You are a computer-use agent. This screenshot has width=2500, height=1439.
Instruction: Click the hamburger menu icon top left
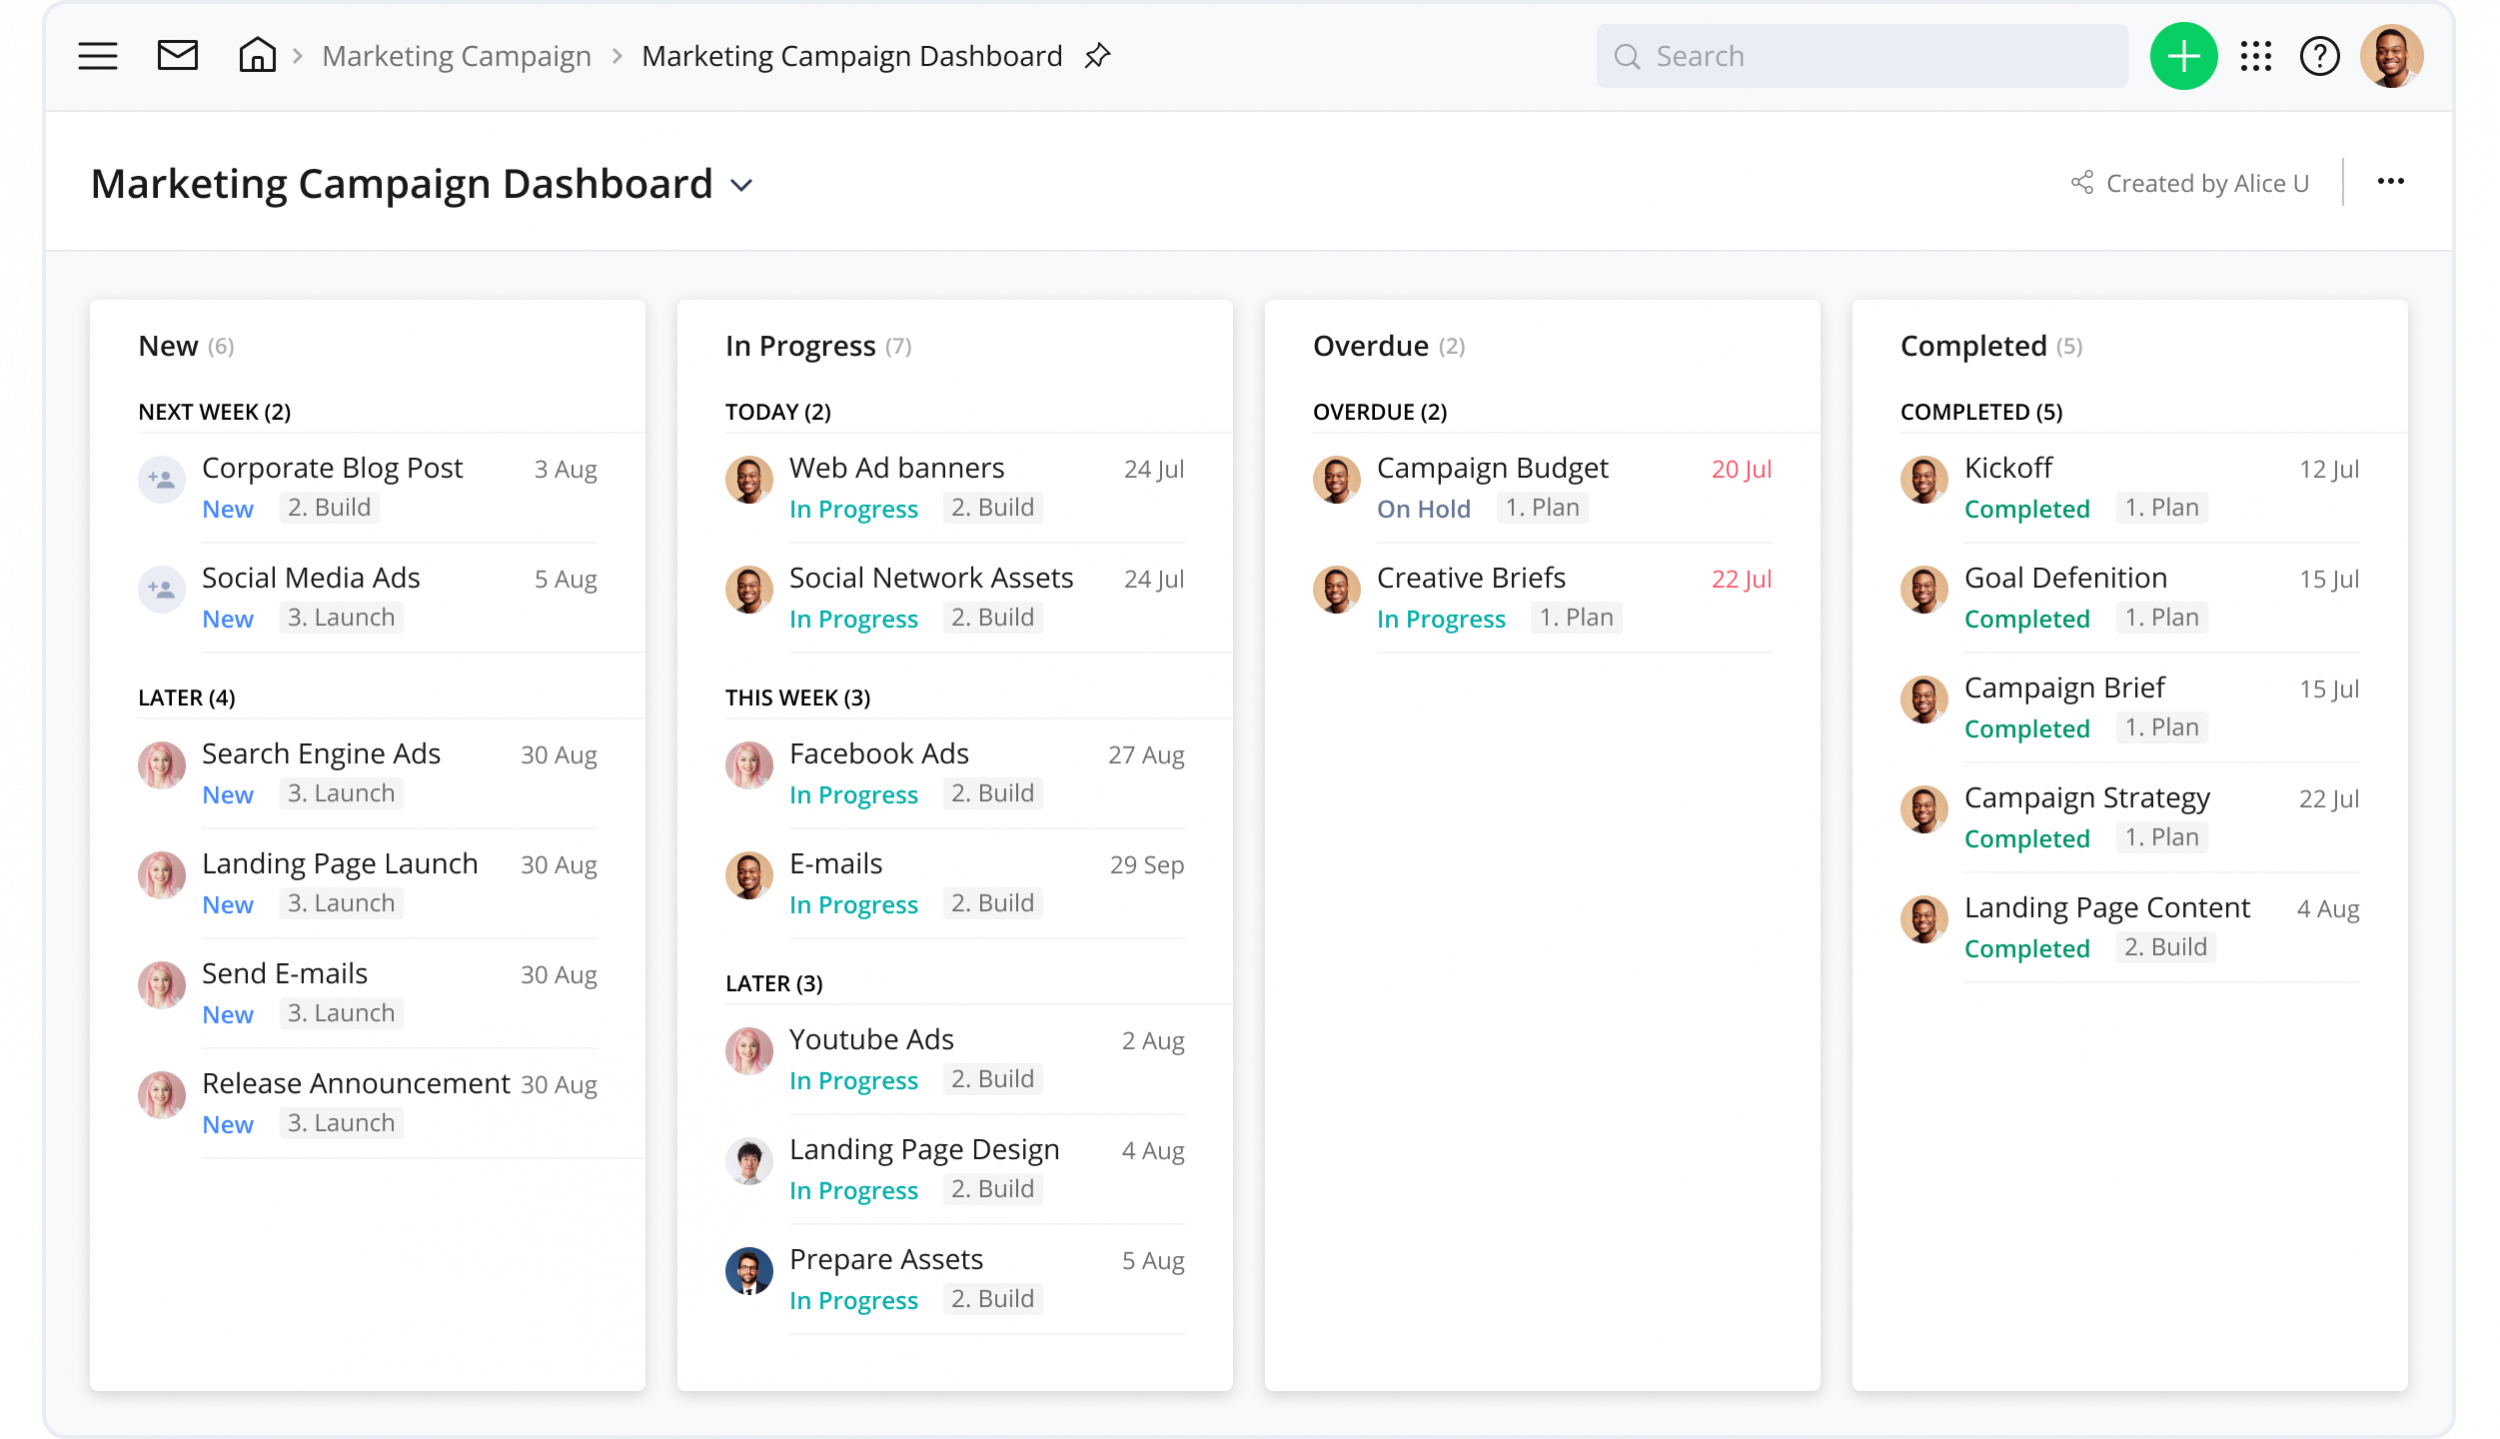coord(96,55)
